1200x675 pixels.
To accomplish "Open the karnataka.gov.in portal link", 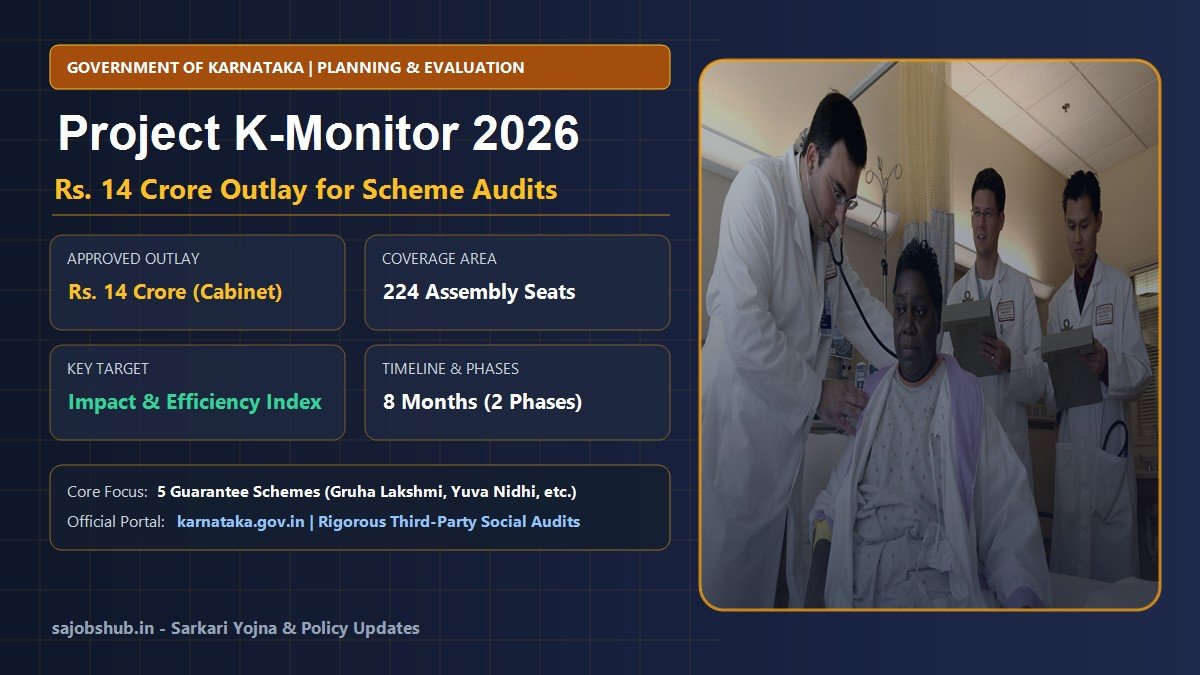I will 240,521.
